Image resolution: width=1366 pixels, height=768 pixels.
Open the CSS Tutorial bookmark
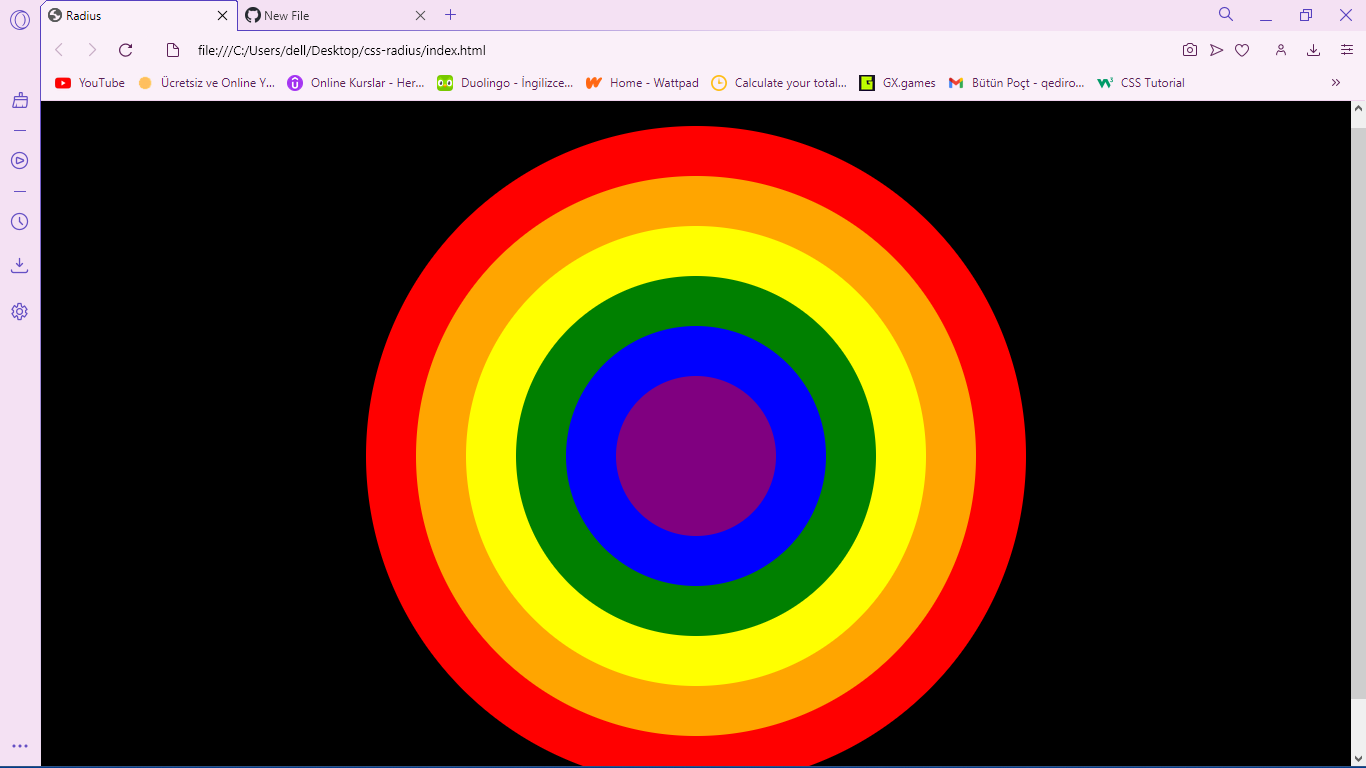(1141, 83)
